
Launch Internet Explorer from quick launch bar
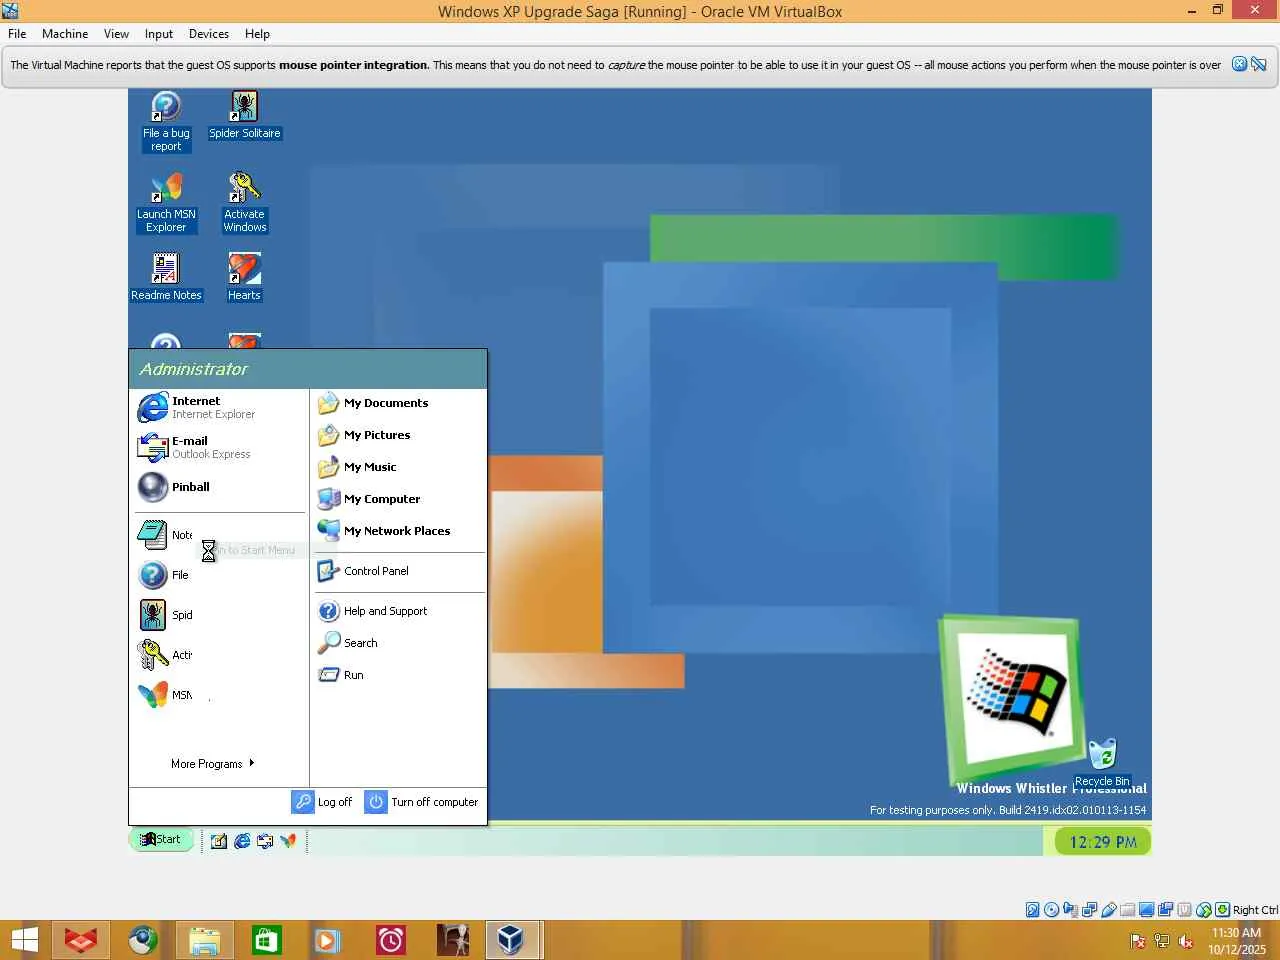(242, 841)
